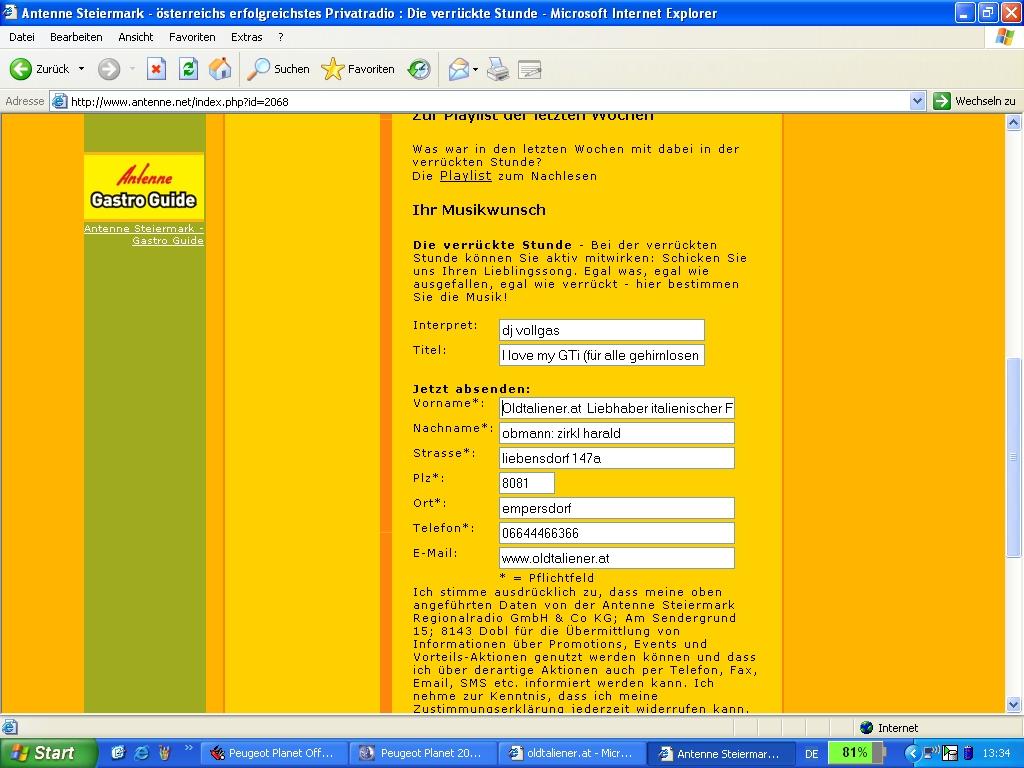Click the network connection tray icon
This screenshot has height=768, width=1024.
(932, 753)
